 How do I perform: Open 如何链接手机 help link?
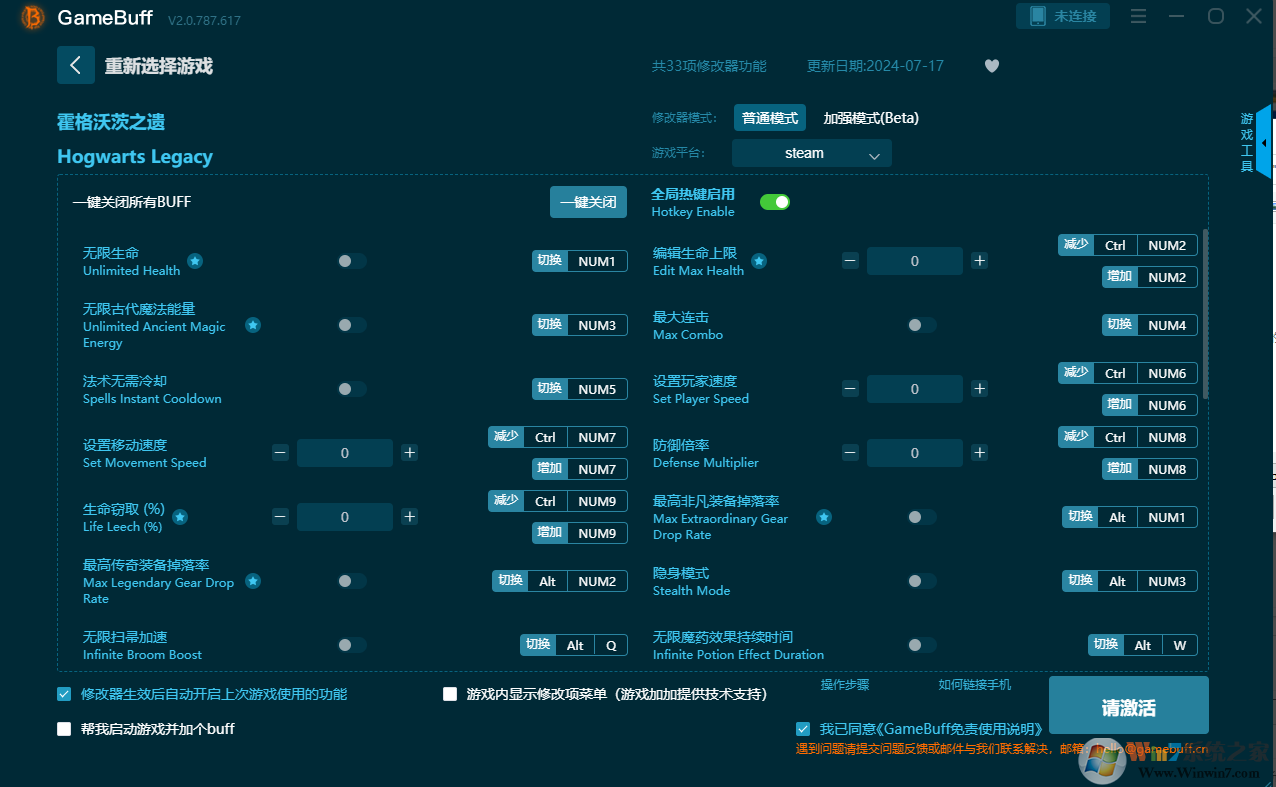[x=975, y=685]
